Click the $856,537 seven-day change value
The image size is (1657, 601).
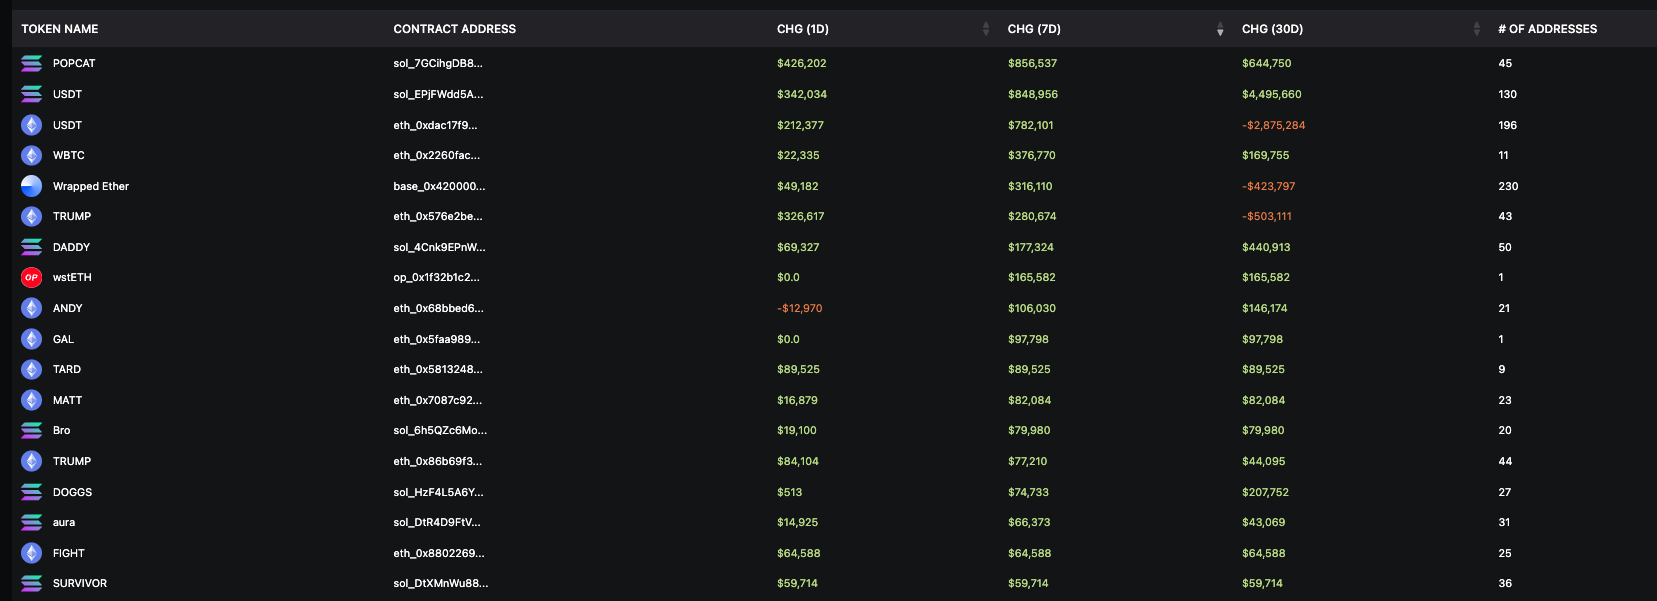pyautogui.click(x=1033, y=63)
